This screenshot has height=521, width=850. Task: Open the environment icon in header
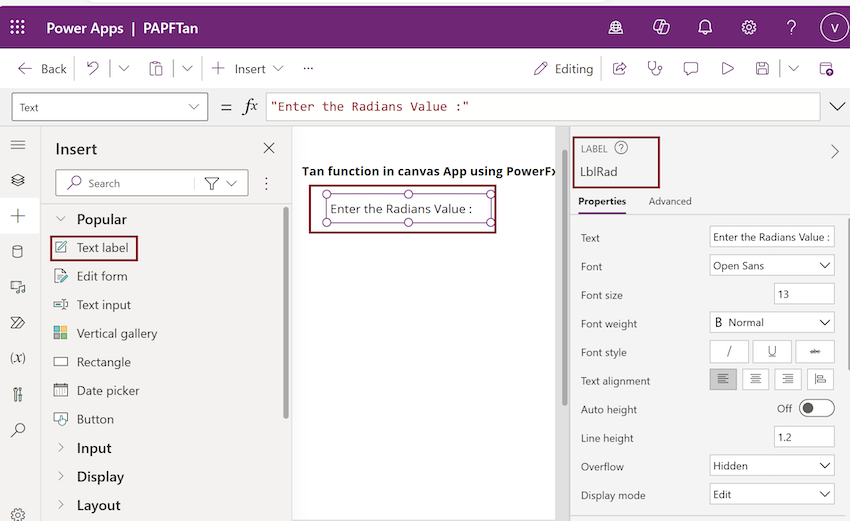pos(615,27)
